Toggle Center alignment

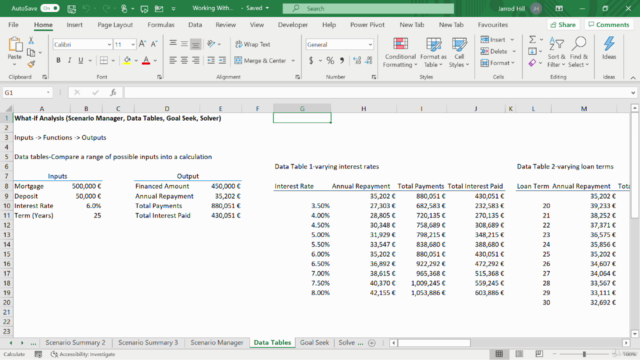(184, 60)
